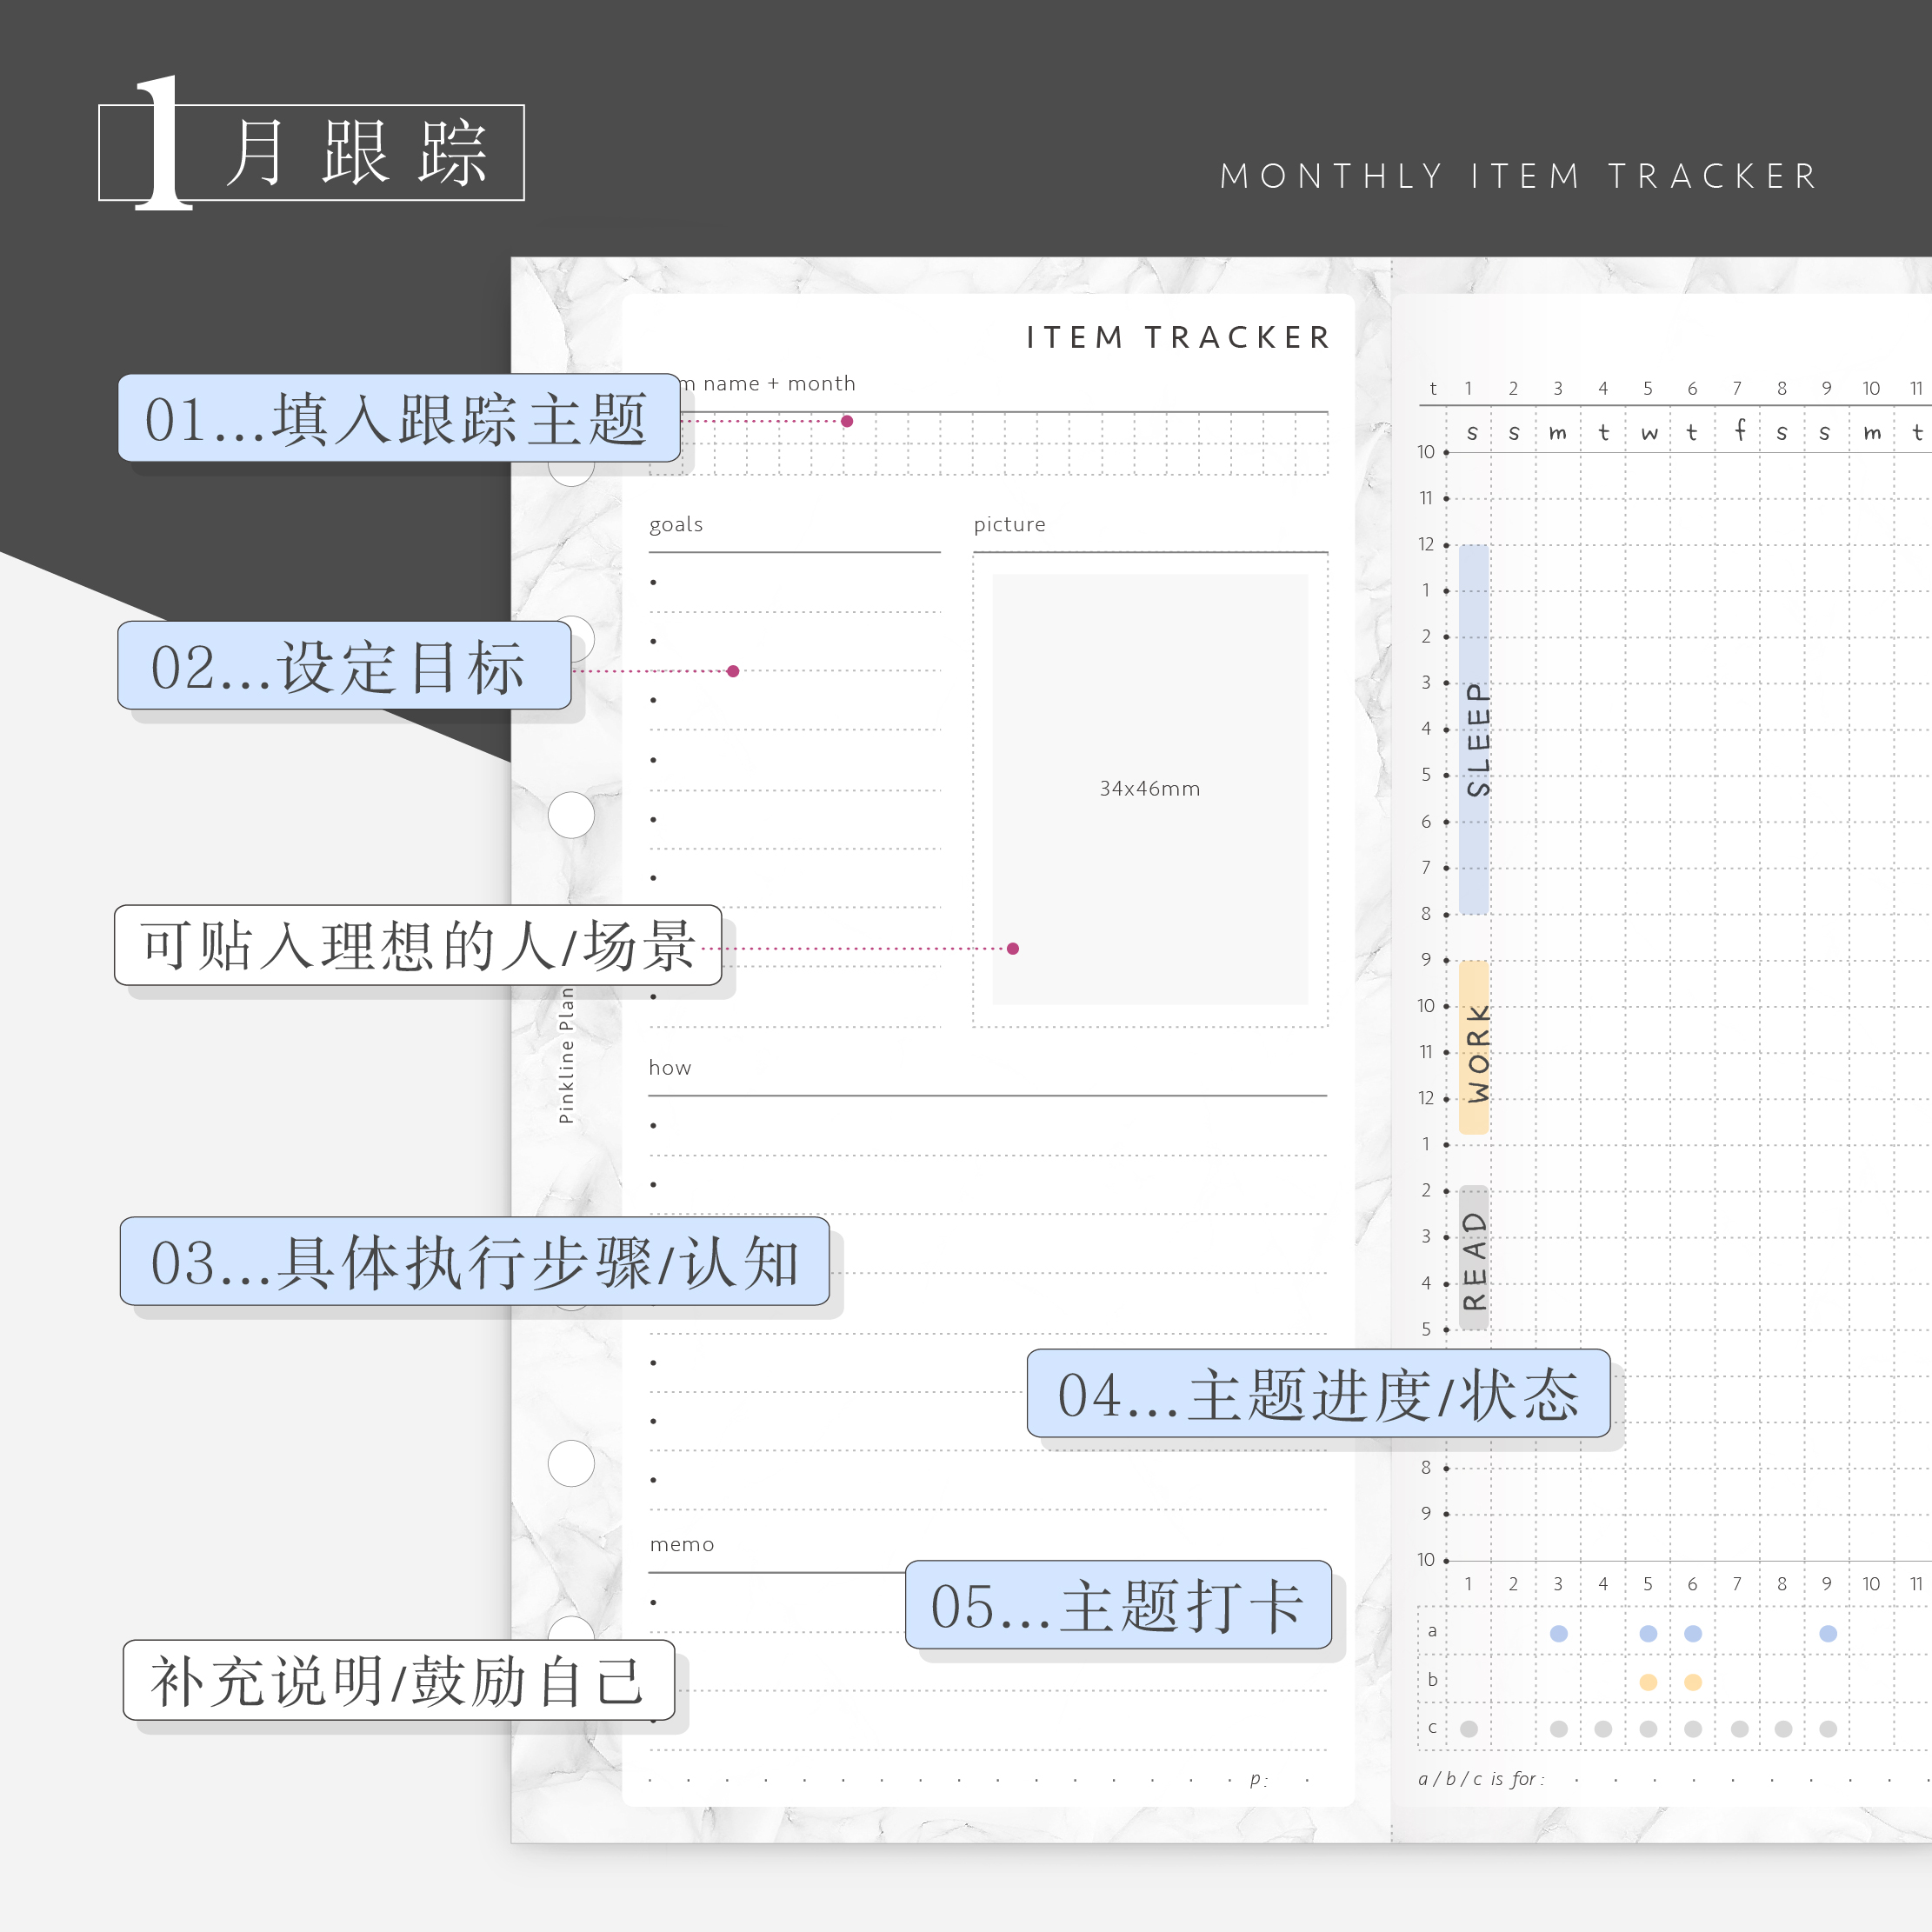The width and height of the screenshot is (1932, 1932).
Task: Click the yellow WORK bar
Action: click(1473, 1047)
